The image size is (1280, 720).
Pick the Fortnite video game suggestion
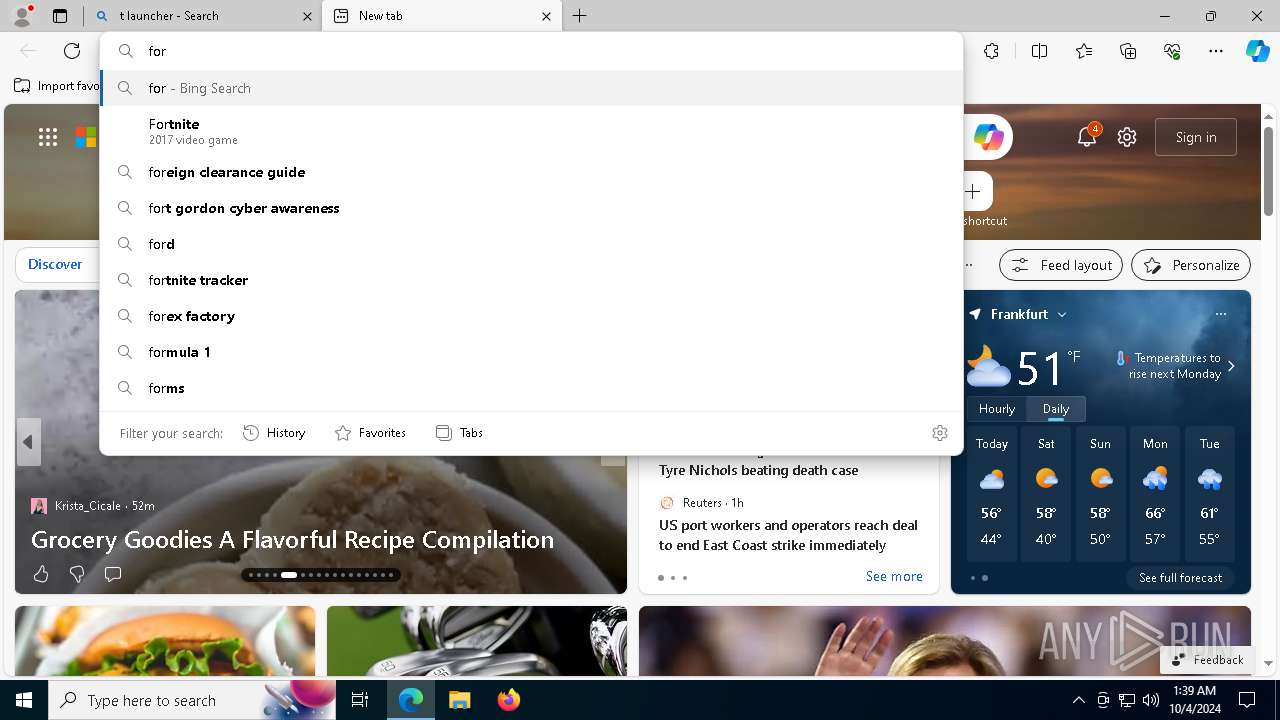click(x=531, y=131)
